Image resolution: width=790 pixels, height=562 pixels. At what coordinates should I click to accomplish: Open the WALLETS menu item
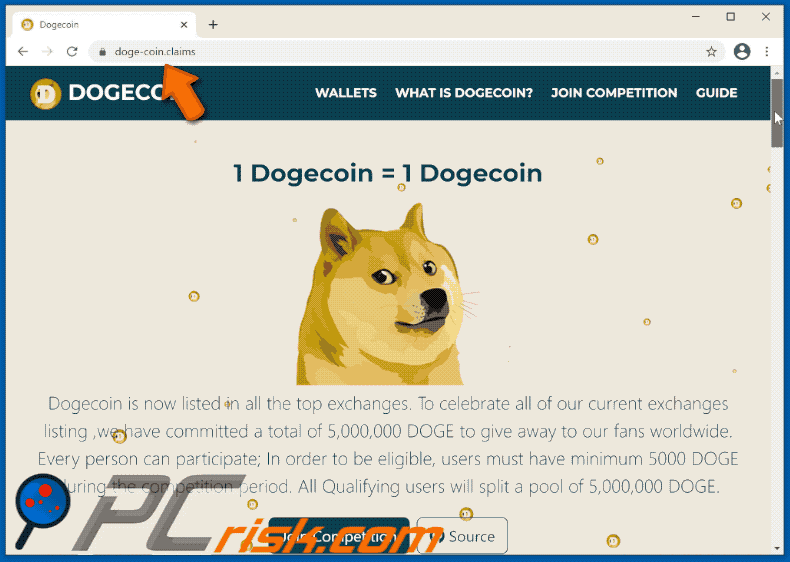point(346,93)
